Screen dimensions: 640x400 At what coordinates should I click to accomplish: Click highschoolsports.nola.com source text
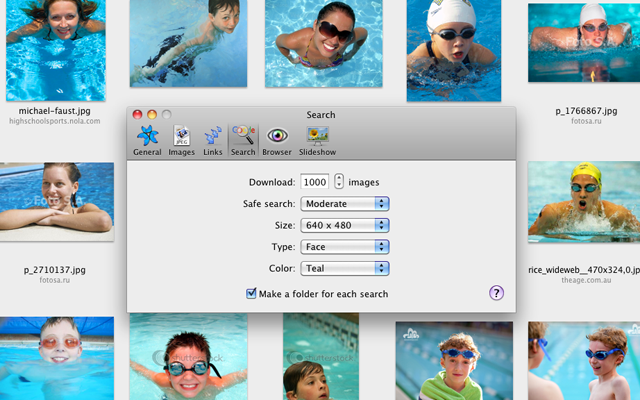(x=55, y=121)
